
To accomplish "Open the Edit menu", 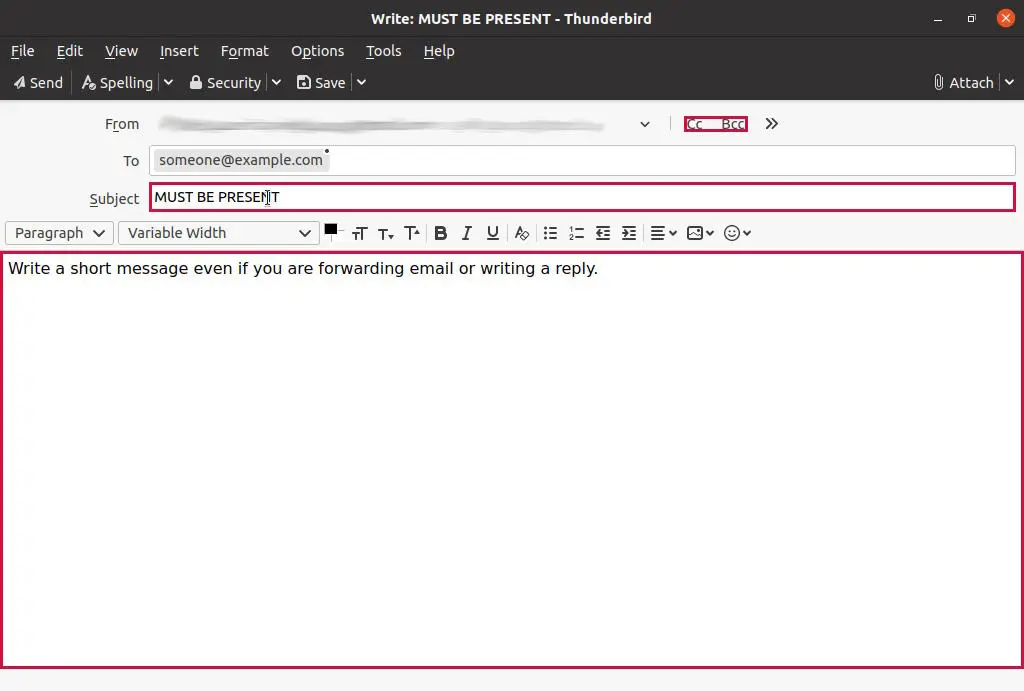I will tap(69, 51).
